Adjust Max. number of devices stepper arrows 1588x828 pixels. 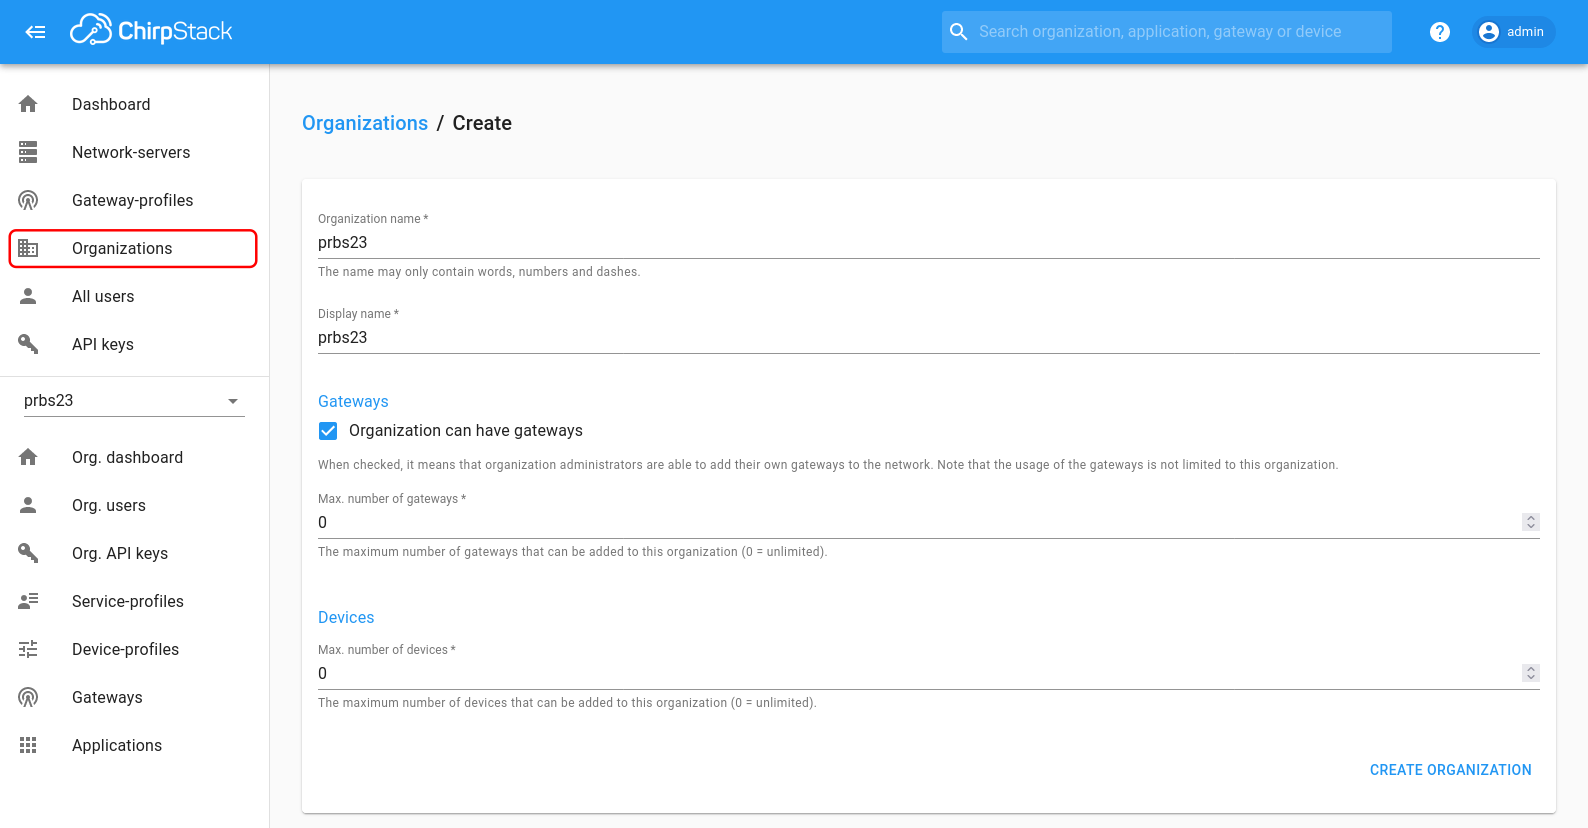click(x=1530, y=673)
